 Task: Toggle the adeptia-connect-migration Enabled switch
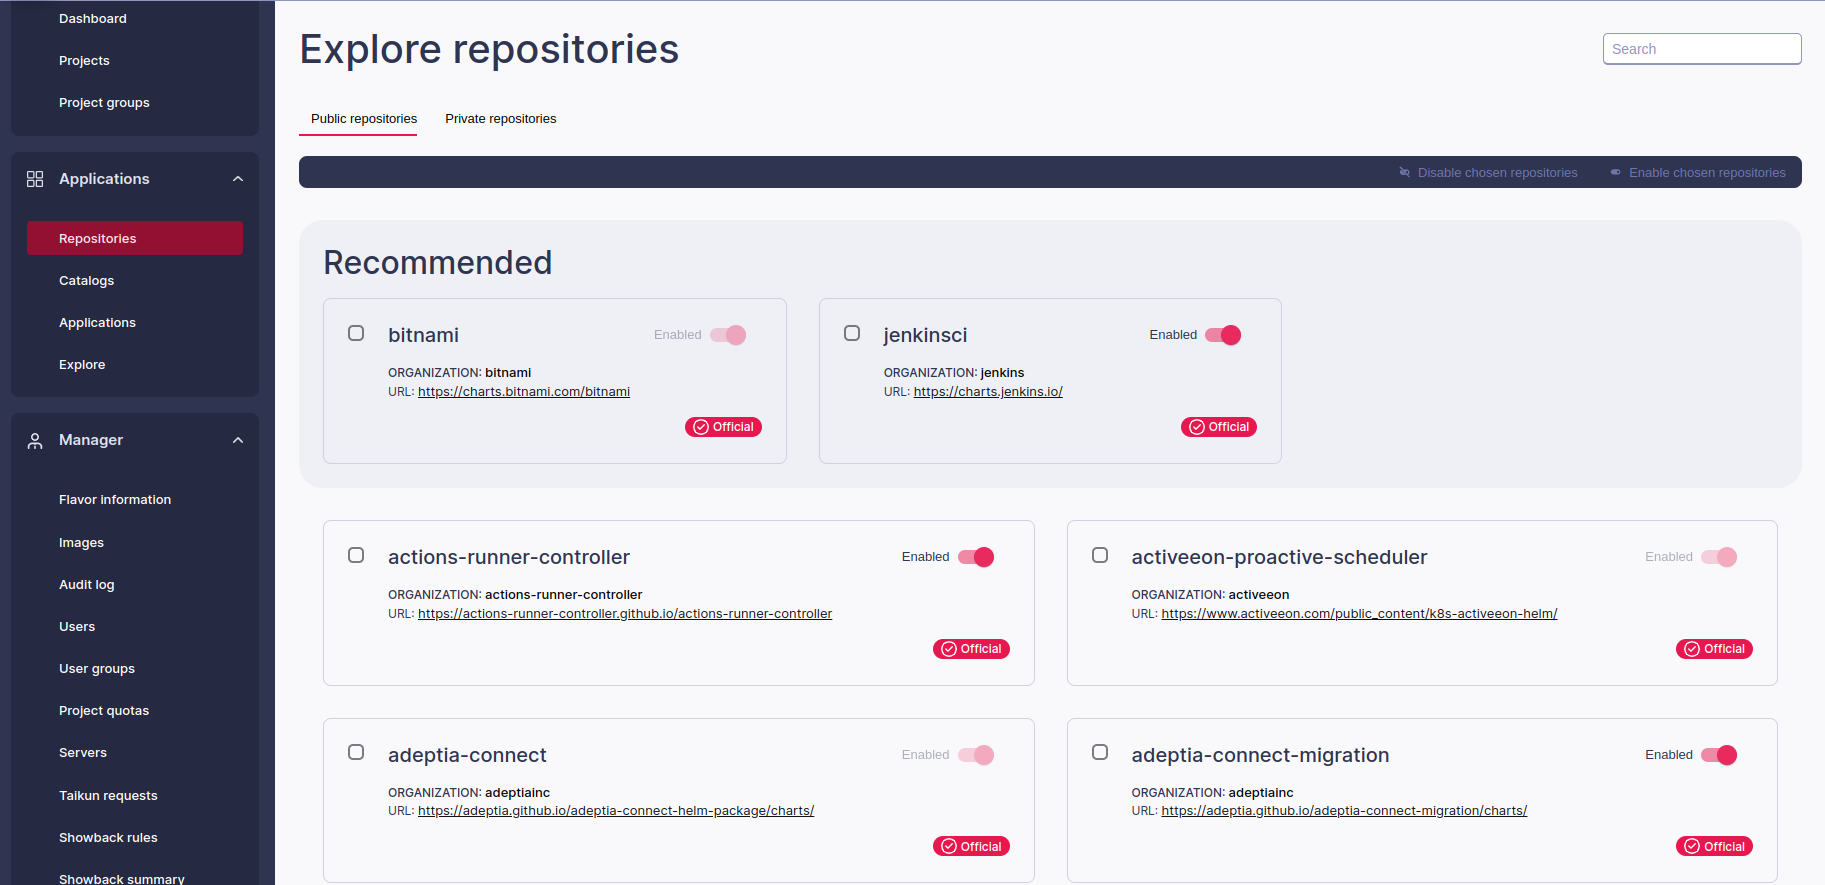point(1719,755)
